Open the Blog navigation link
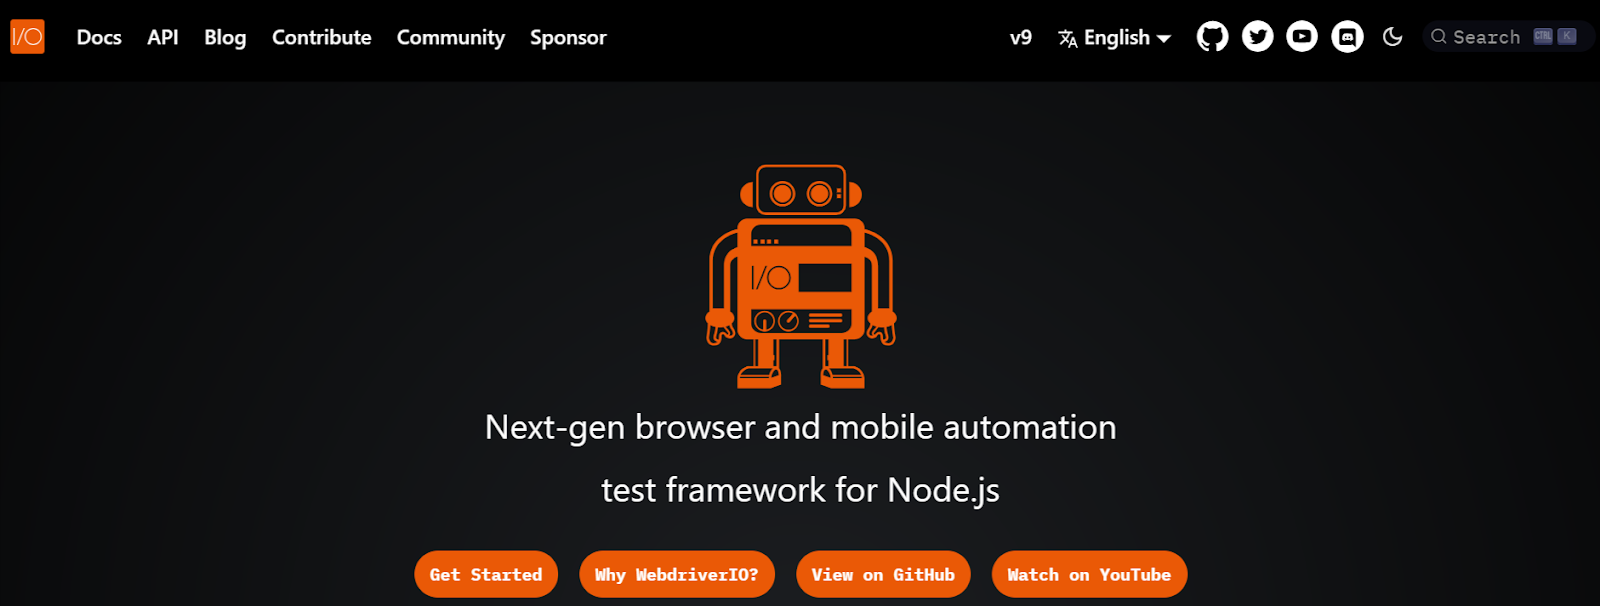The height and width of the screenshot is (606, 1600). click(x=225, y=37)
